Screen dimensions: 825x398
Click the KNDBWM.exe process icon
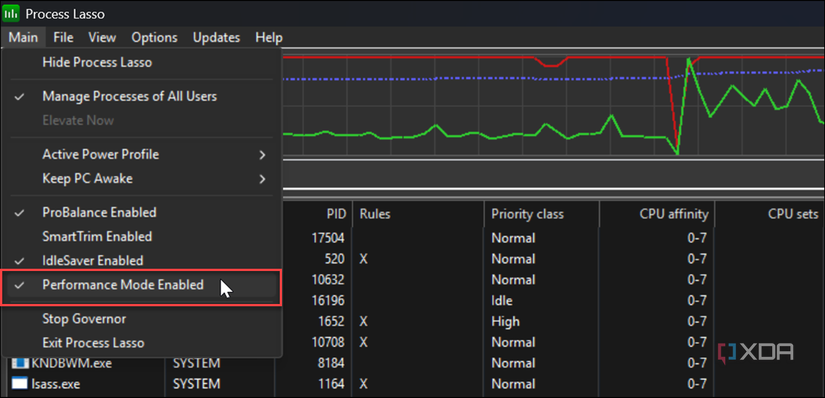coord(19,363)
